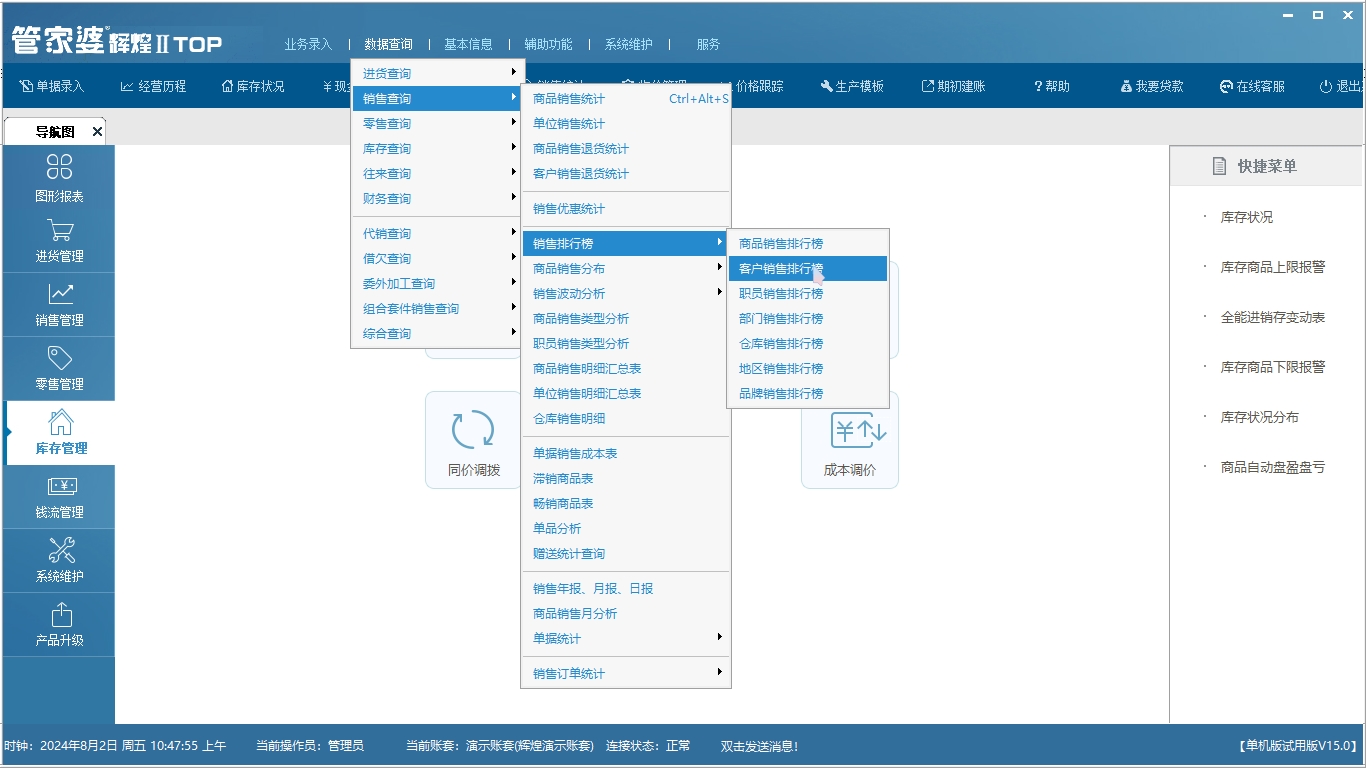This screenshot has width=1366, height=768.
Task: Open 库存状况分布 quick link
Action: point(1260,417)
